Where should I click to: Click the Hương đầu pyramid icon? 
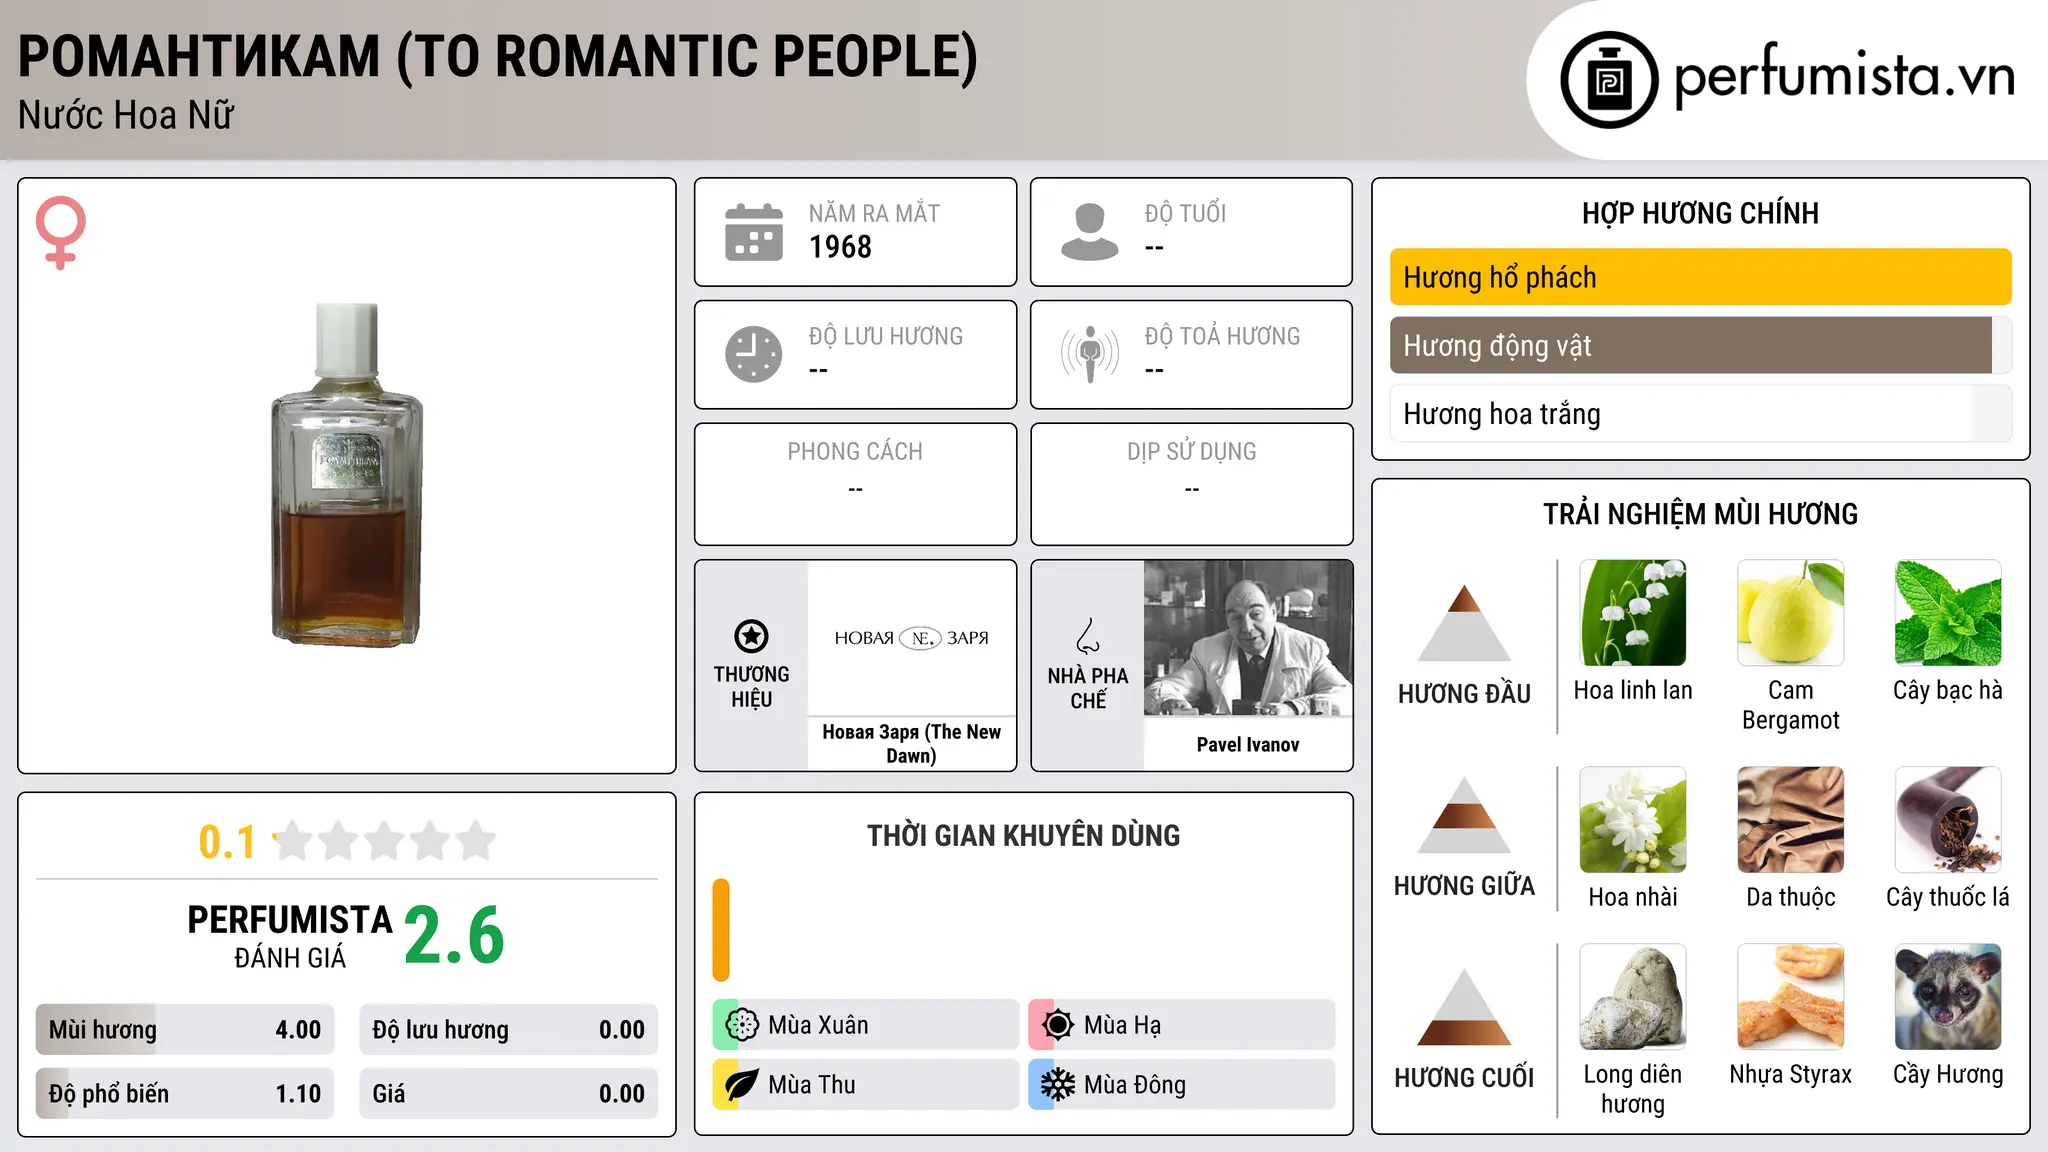(1464, 622)
